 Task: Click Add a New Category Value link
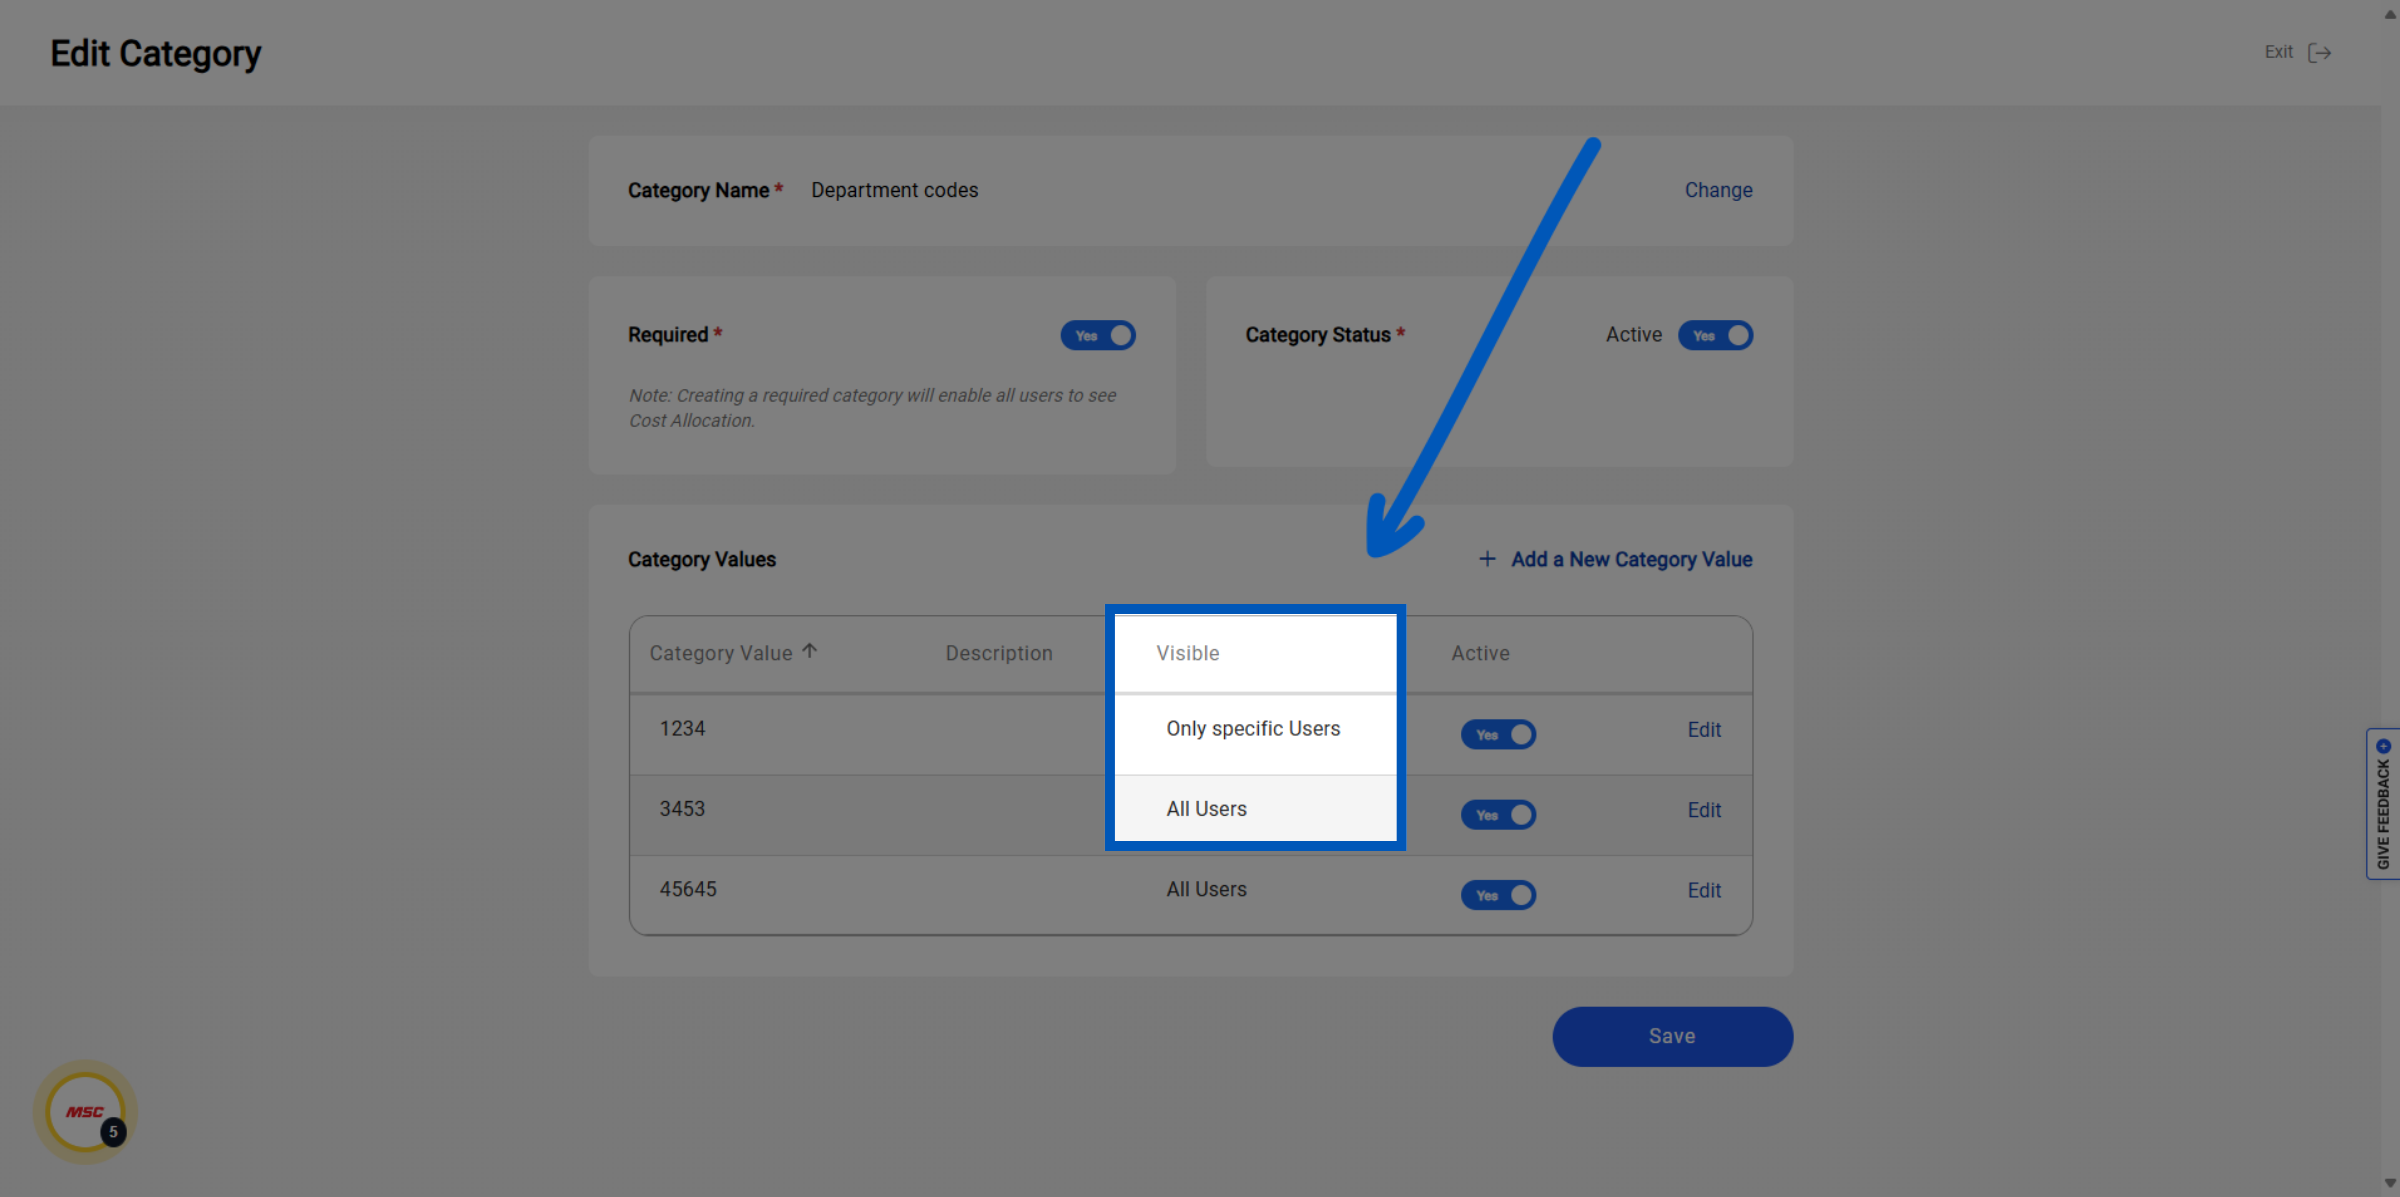1631,559
